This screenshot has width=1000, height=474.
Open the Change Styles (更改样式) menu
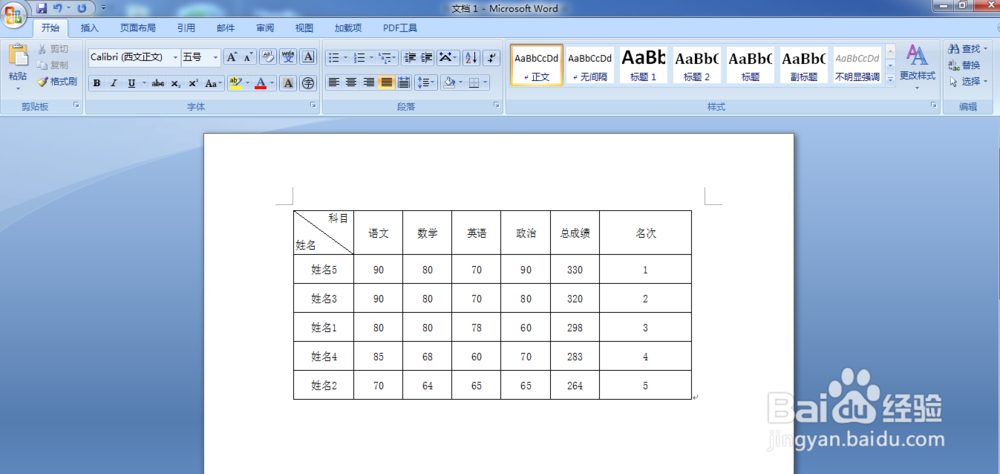pos(918,68)
